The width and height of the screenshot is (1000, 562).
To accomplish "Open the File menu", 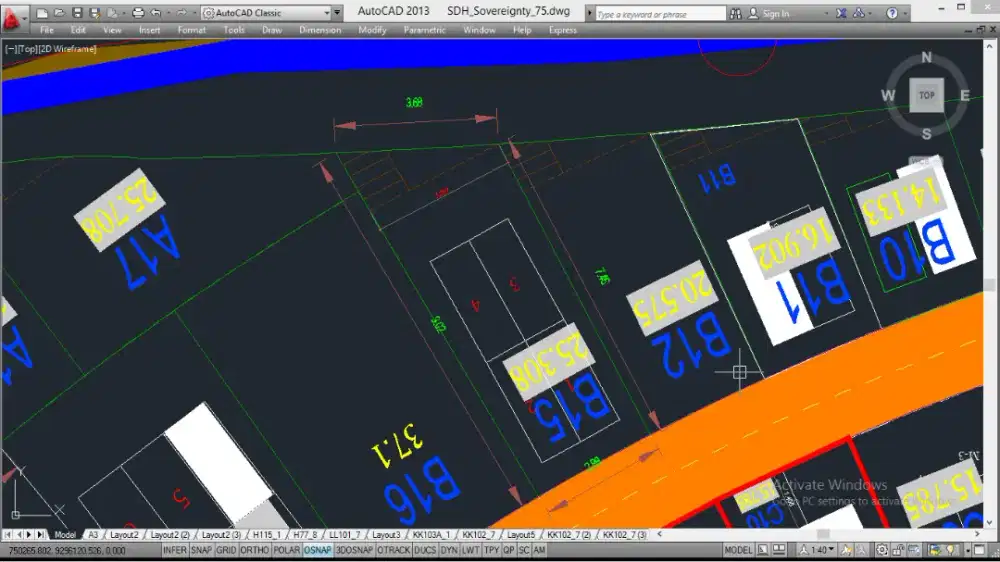I will [x=47, y=30].
